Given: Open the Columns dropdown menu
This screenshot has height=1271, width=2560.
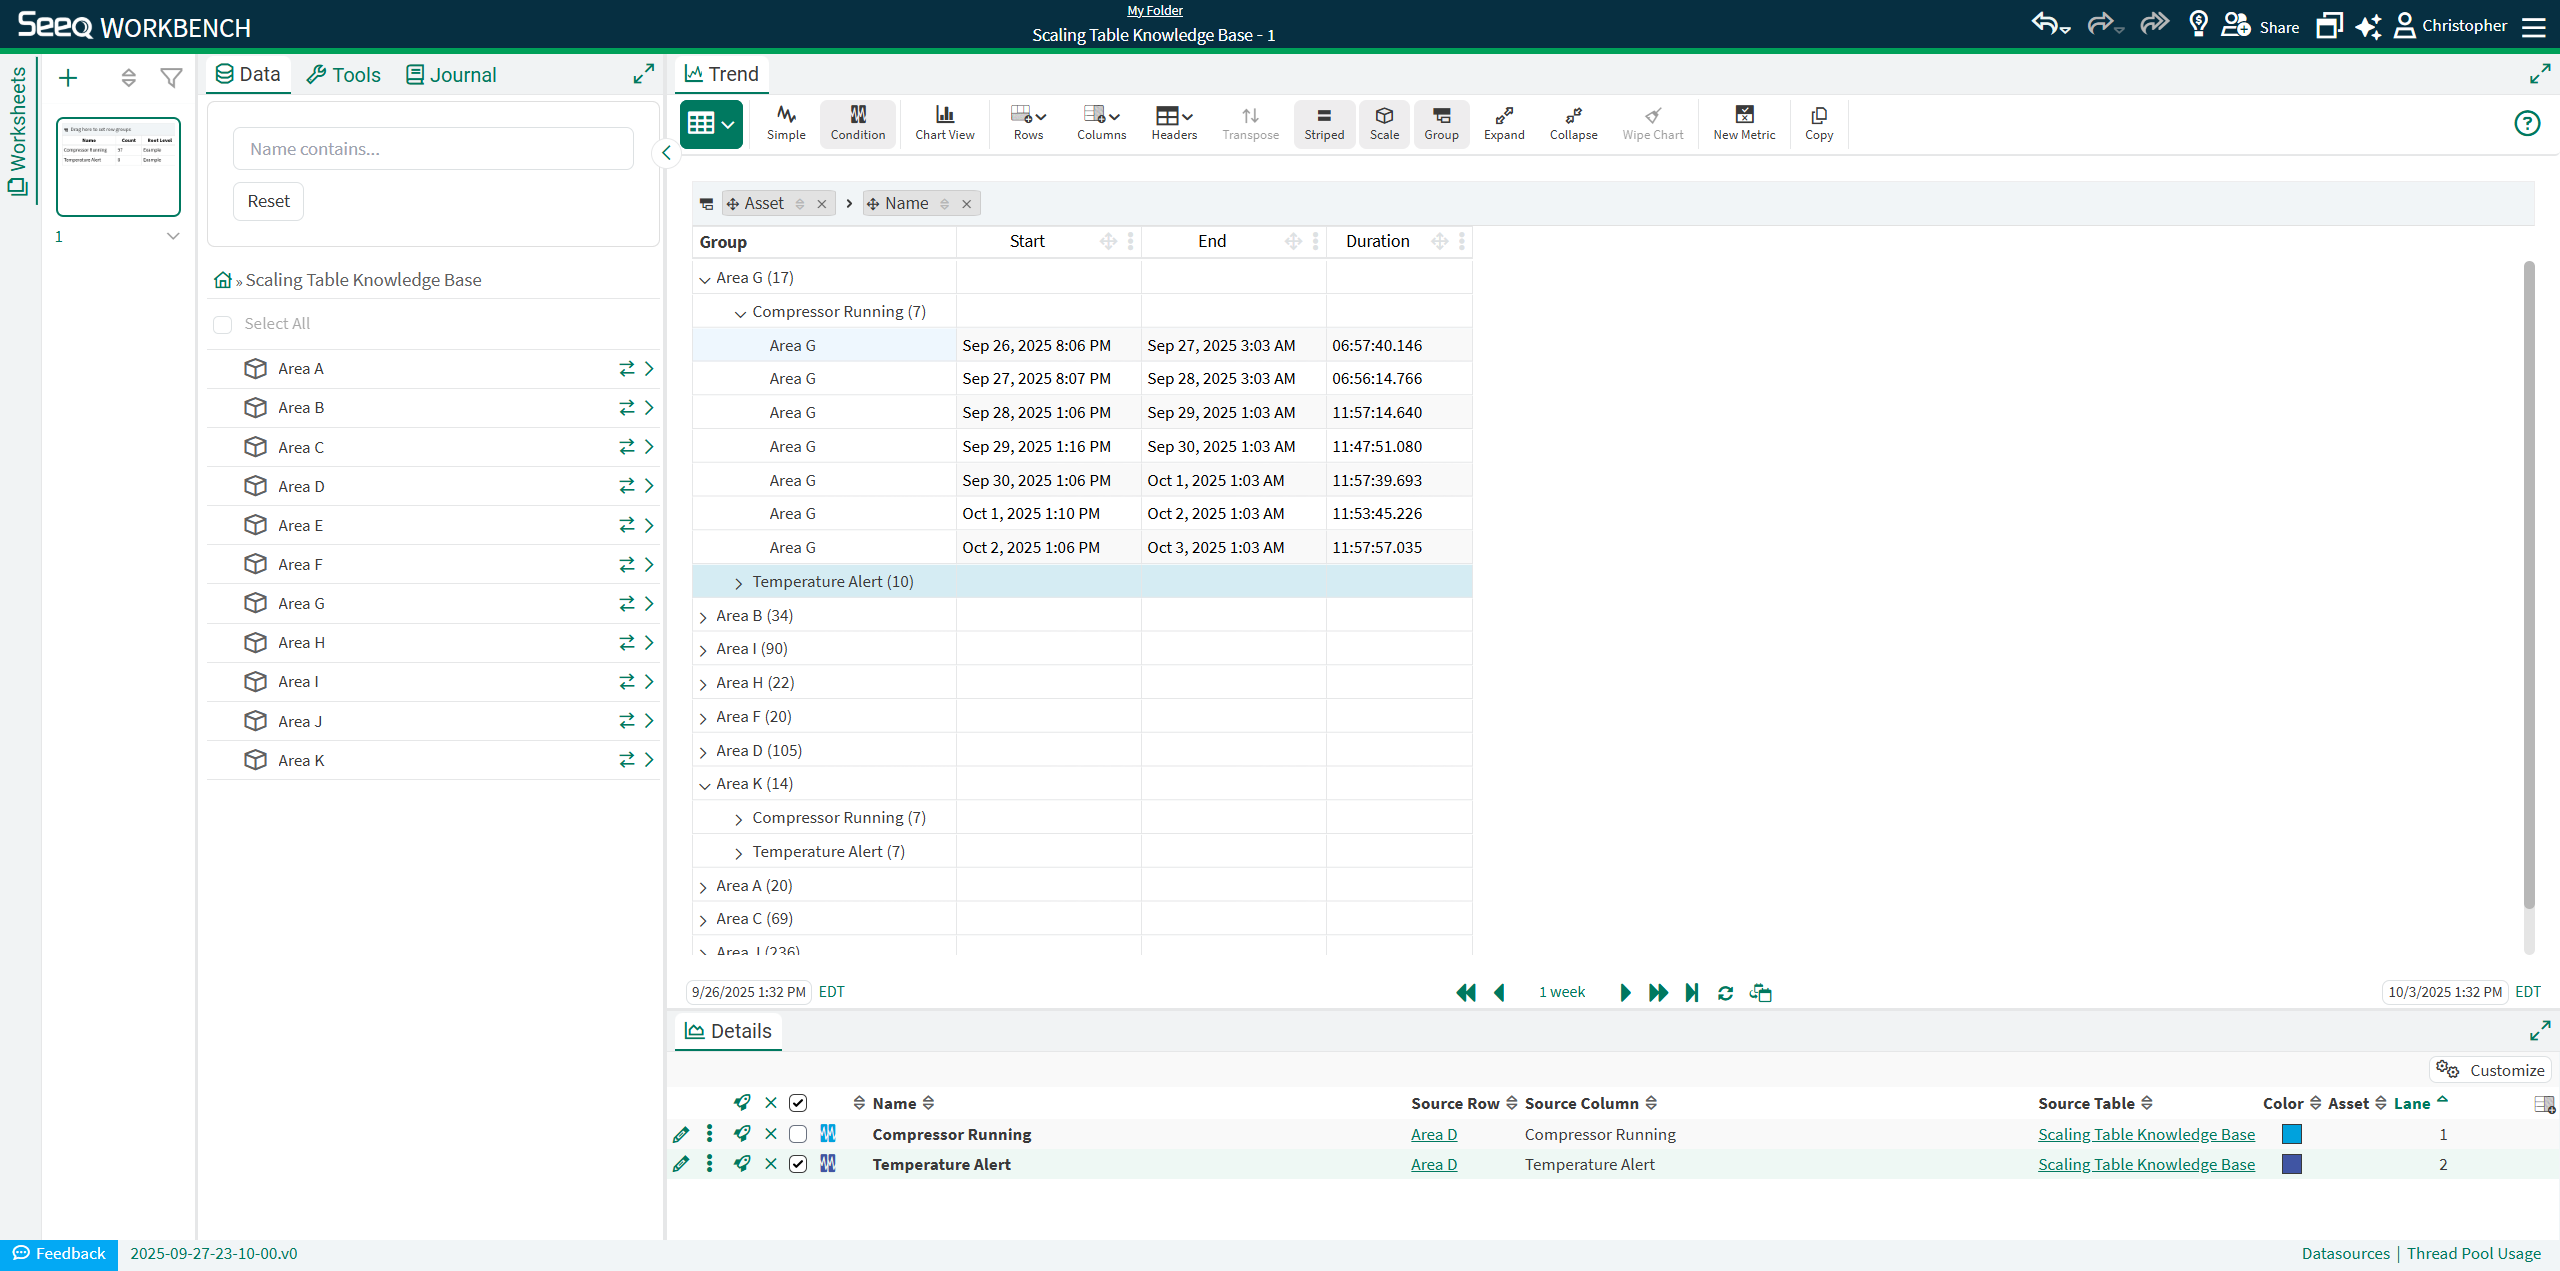Looking at the screenshot, I should click(x=1100, y=123).
